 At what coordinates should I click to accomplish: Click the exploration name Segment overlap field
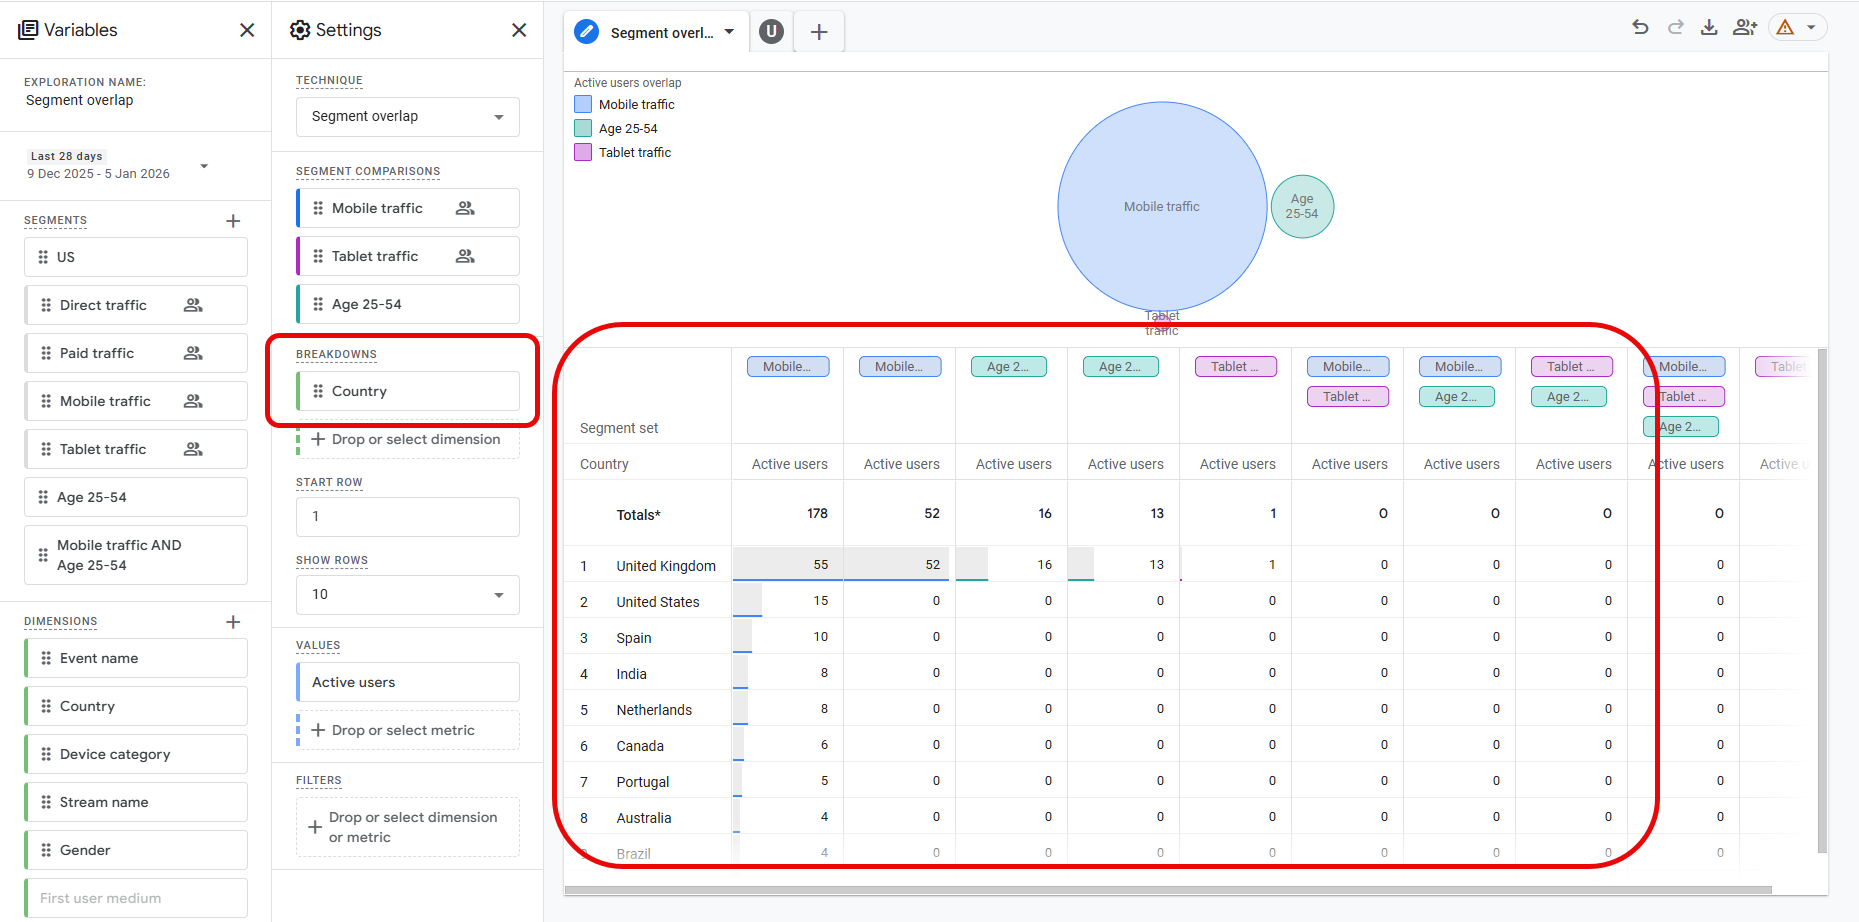tap(80, 100)
